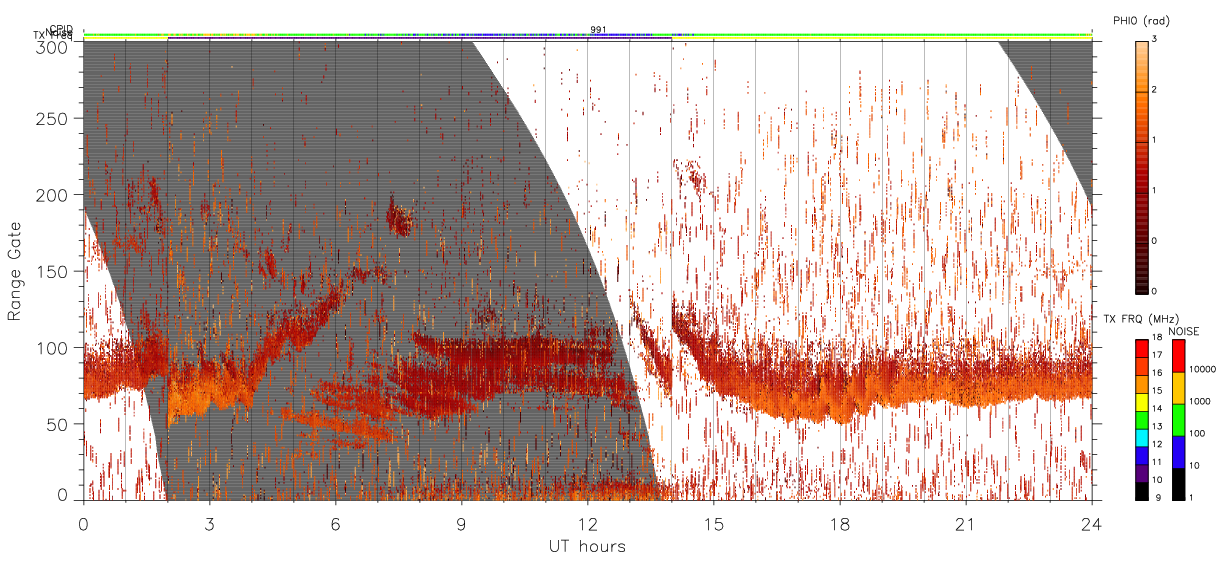1228x567 pixels.
Task: Click the 'TX FRQ (MHz)' legend title
Action: tap(1141, 319)
